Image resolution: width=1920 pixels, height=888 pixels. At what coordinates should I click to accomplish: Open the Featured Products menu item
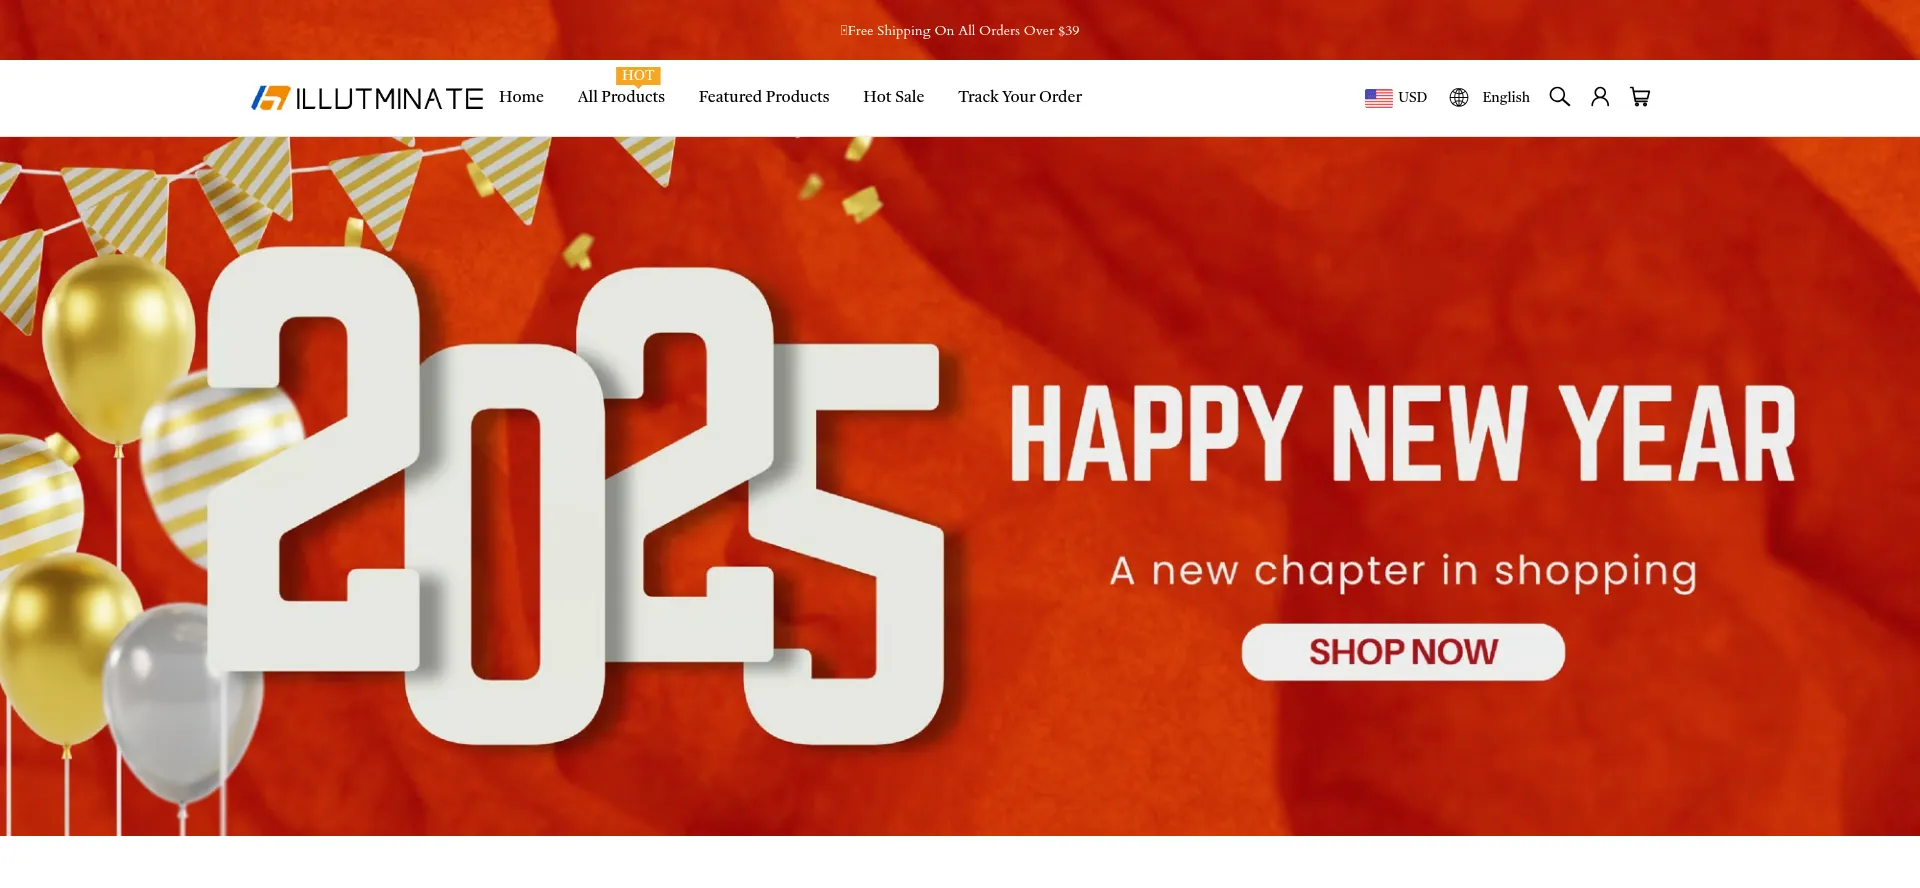[x=764, y=97]
